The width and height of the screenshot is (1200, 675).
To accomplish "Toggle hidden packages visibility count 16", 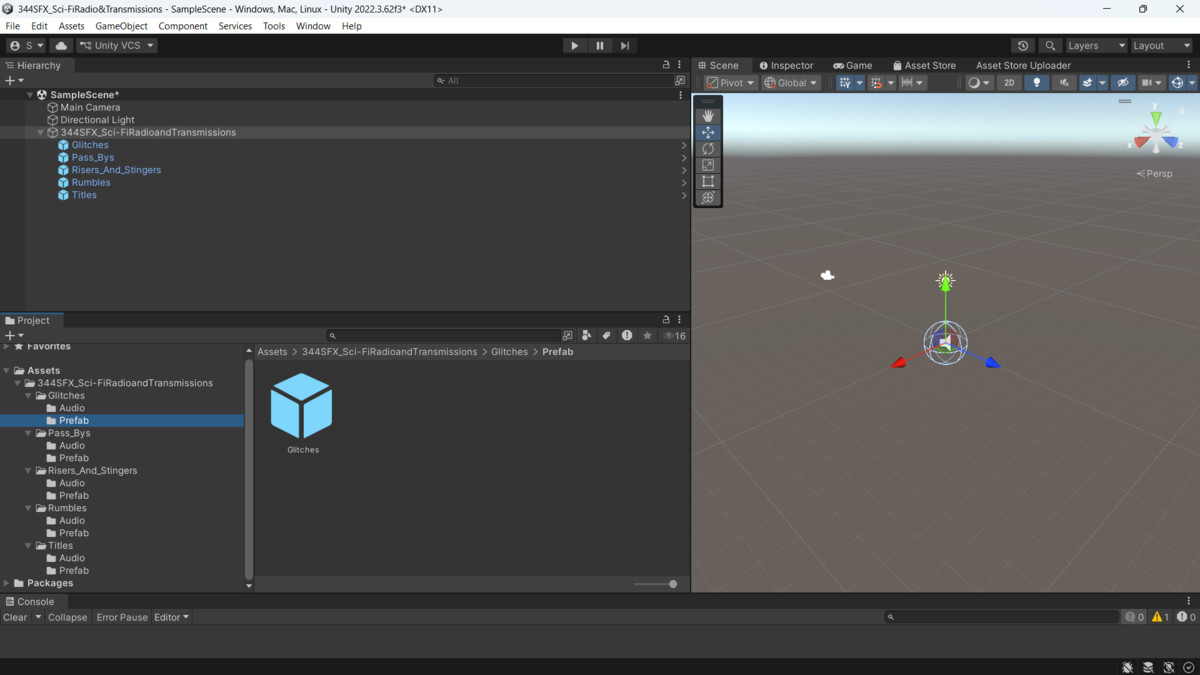I will [x=675, y=335].
